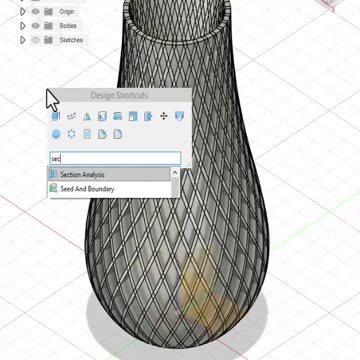Show the hidden Sketches folder via eye
This screenshot has height=360, width=360.
[x=36, y=40]
